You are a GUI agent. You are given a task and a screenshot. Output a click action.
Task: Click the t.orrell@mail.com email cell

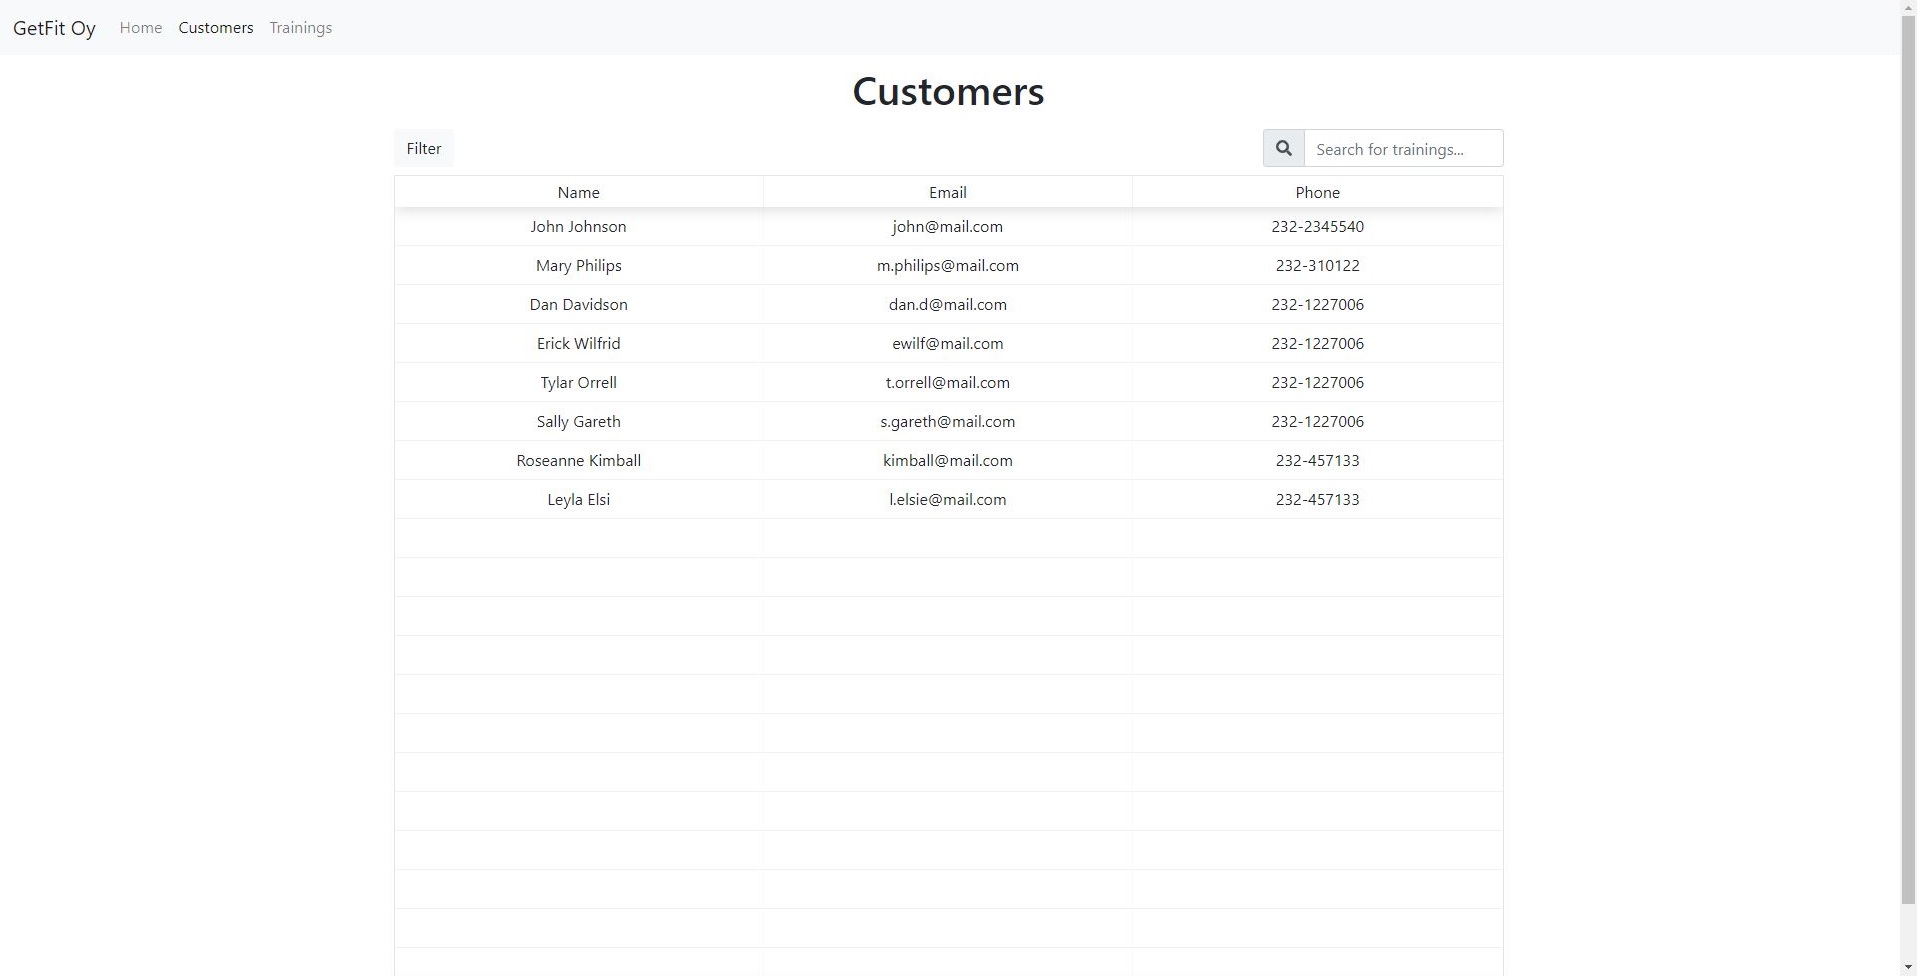pyautogui.click(x=948, y=383)
